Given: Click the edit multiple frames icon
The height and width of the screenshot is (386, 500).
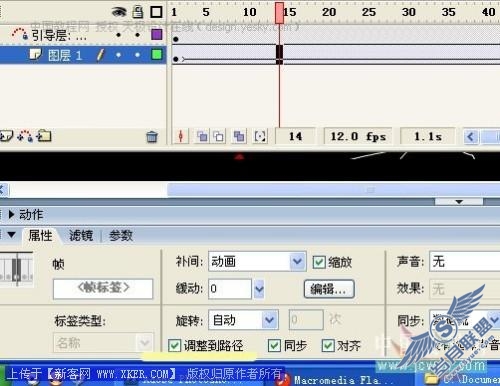Looking at the screenshot, I should click(x=239, y=136).
